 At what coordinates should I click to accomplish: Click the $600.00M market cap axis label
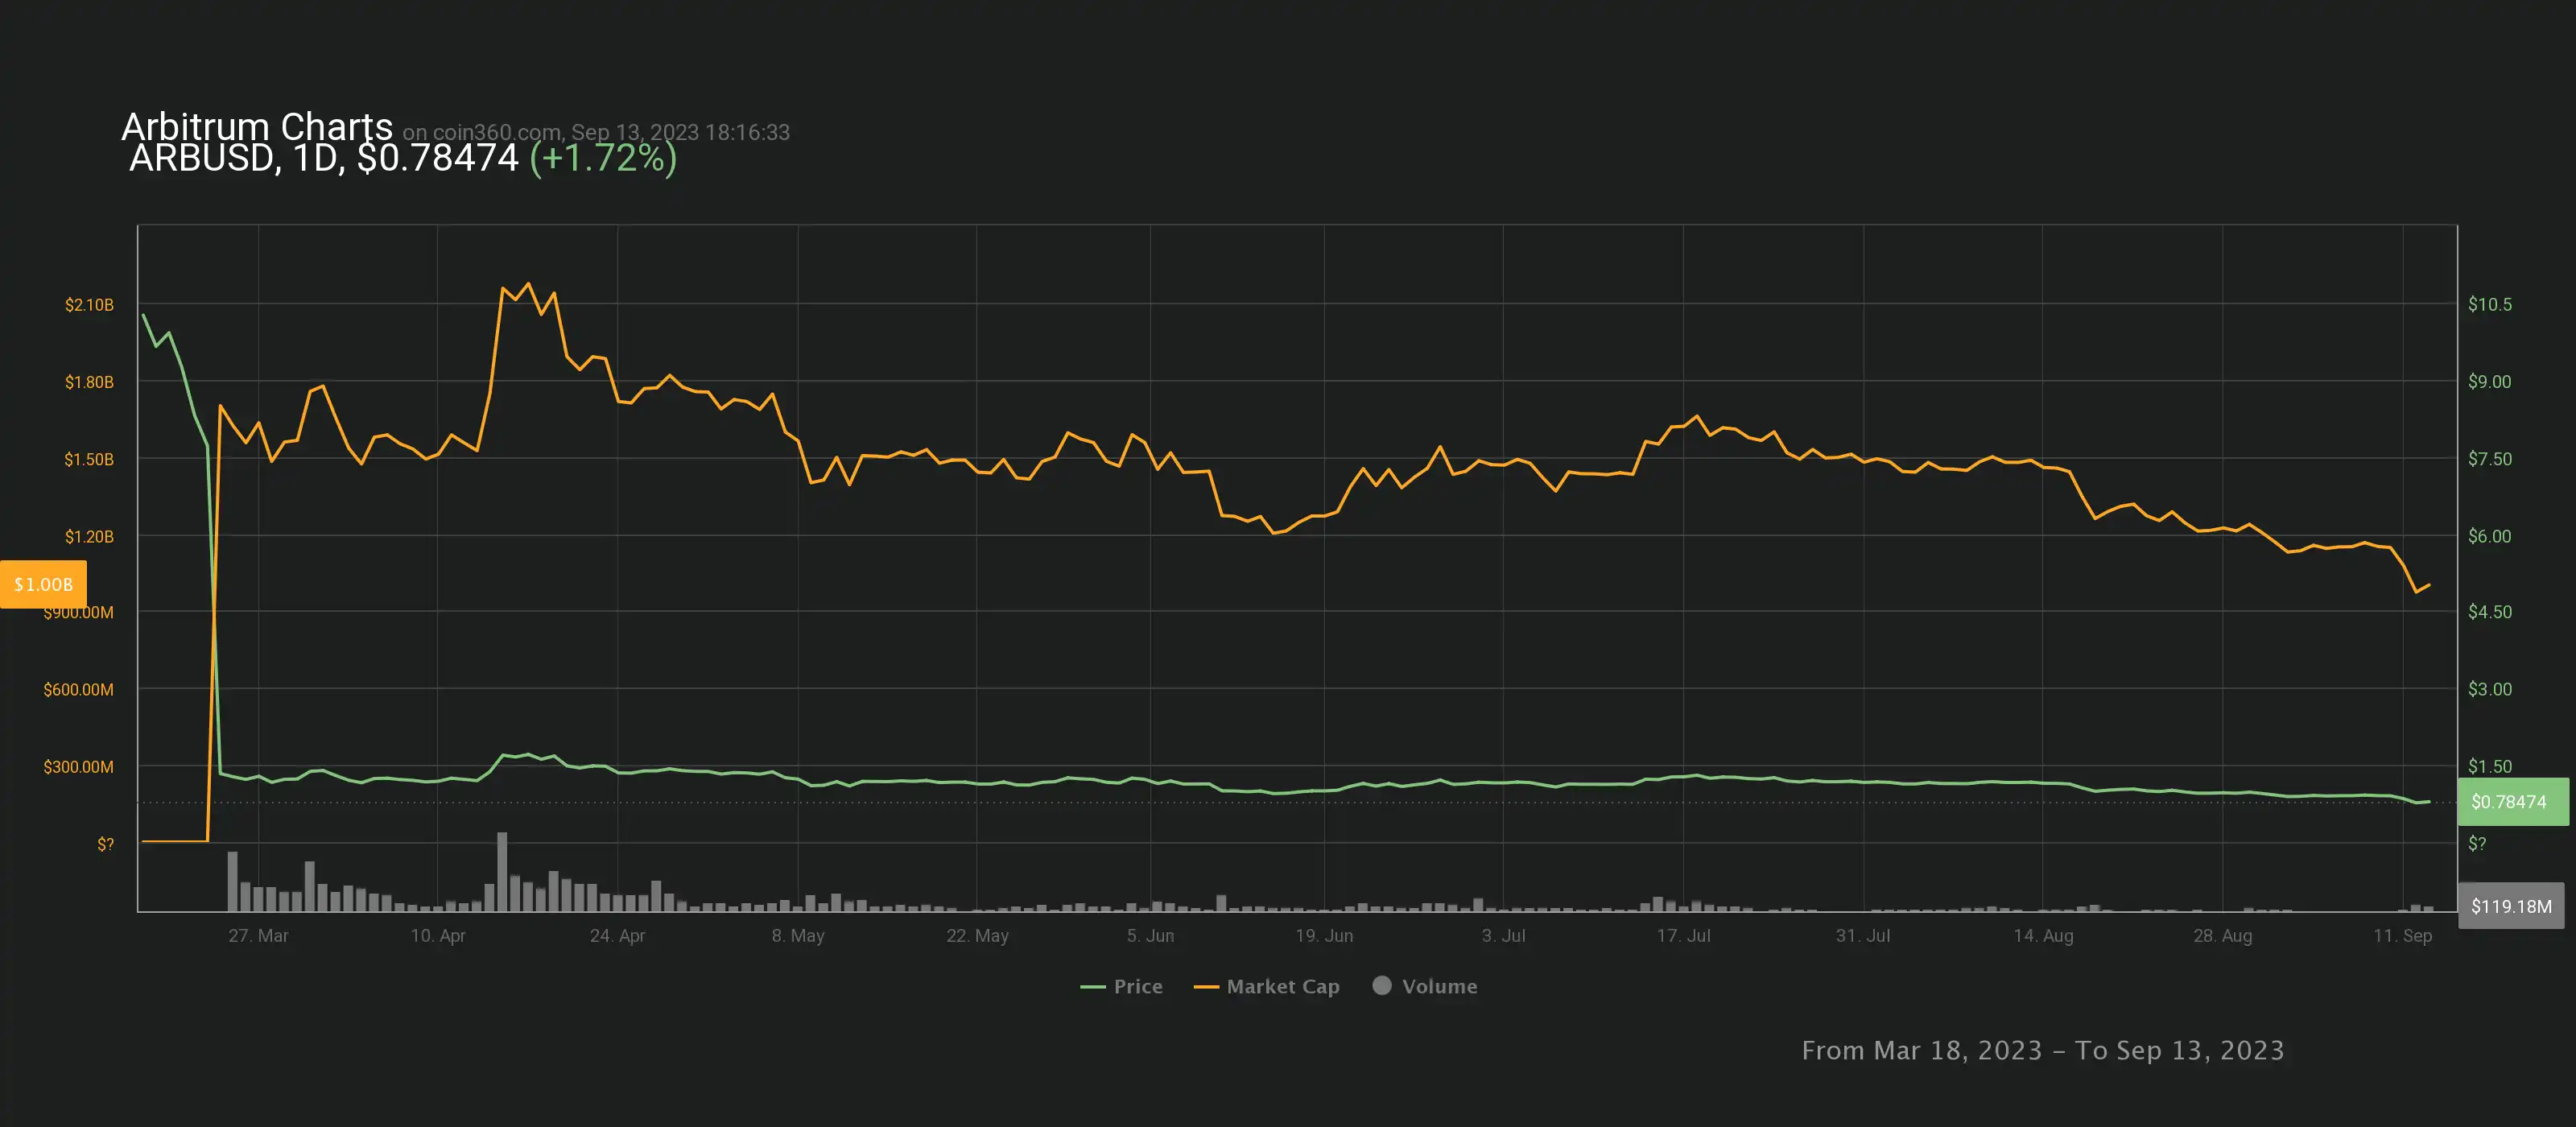(78, 689)
